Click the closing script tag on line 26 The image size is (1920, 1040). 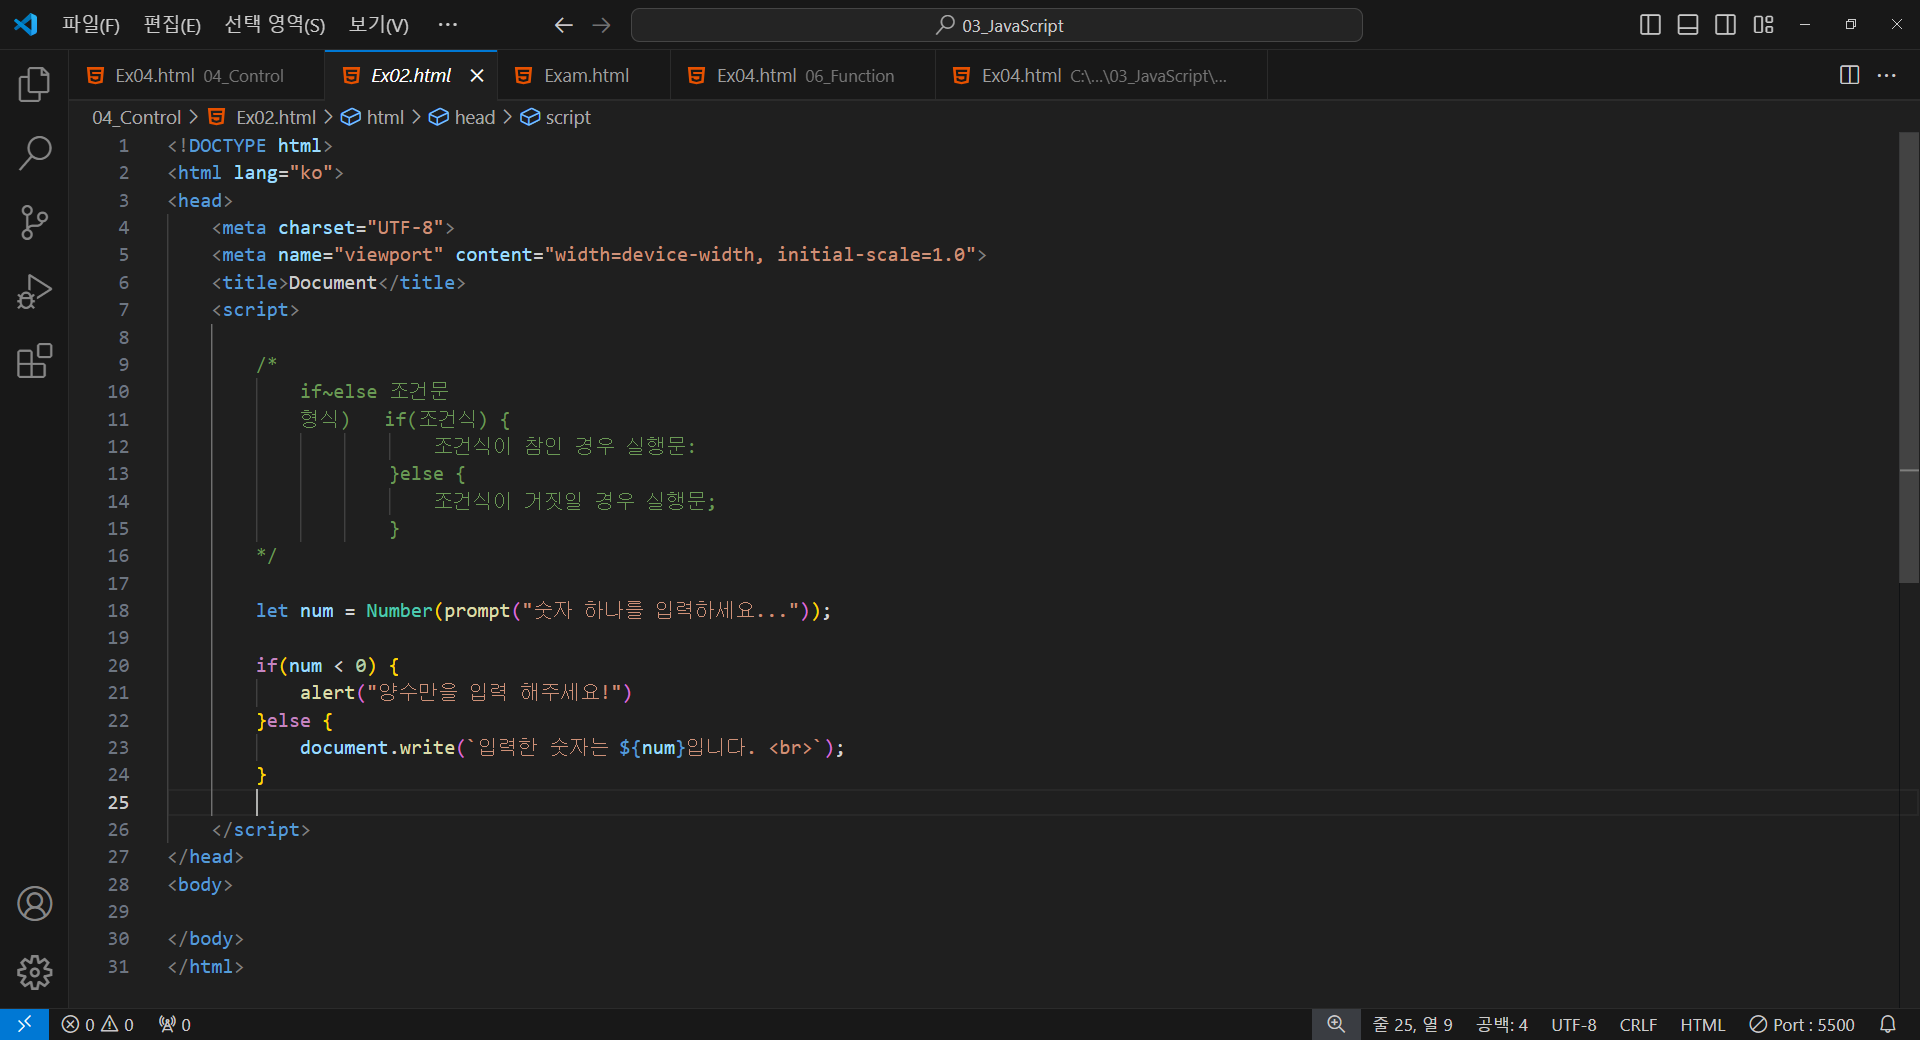click(261, 830)
